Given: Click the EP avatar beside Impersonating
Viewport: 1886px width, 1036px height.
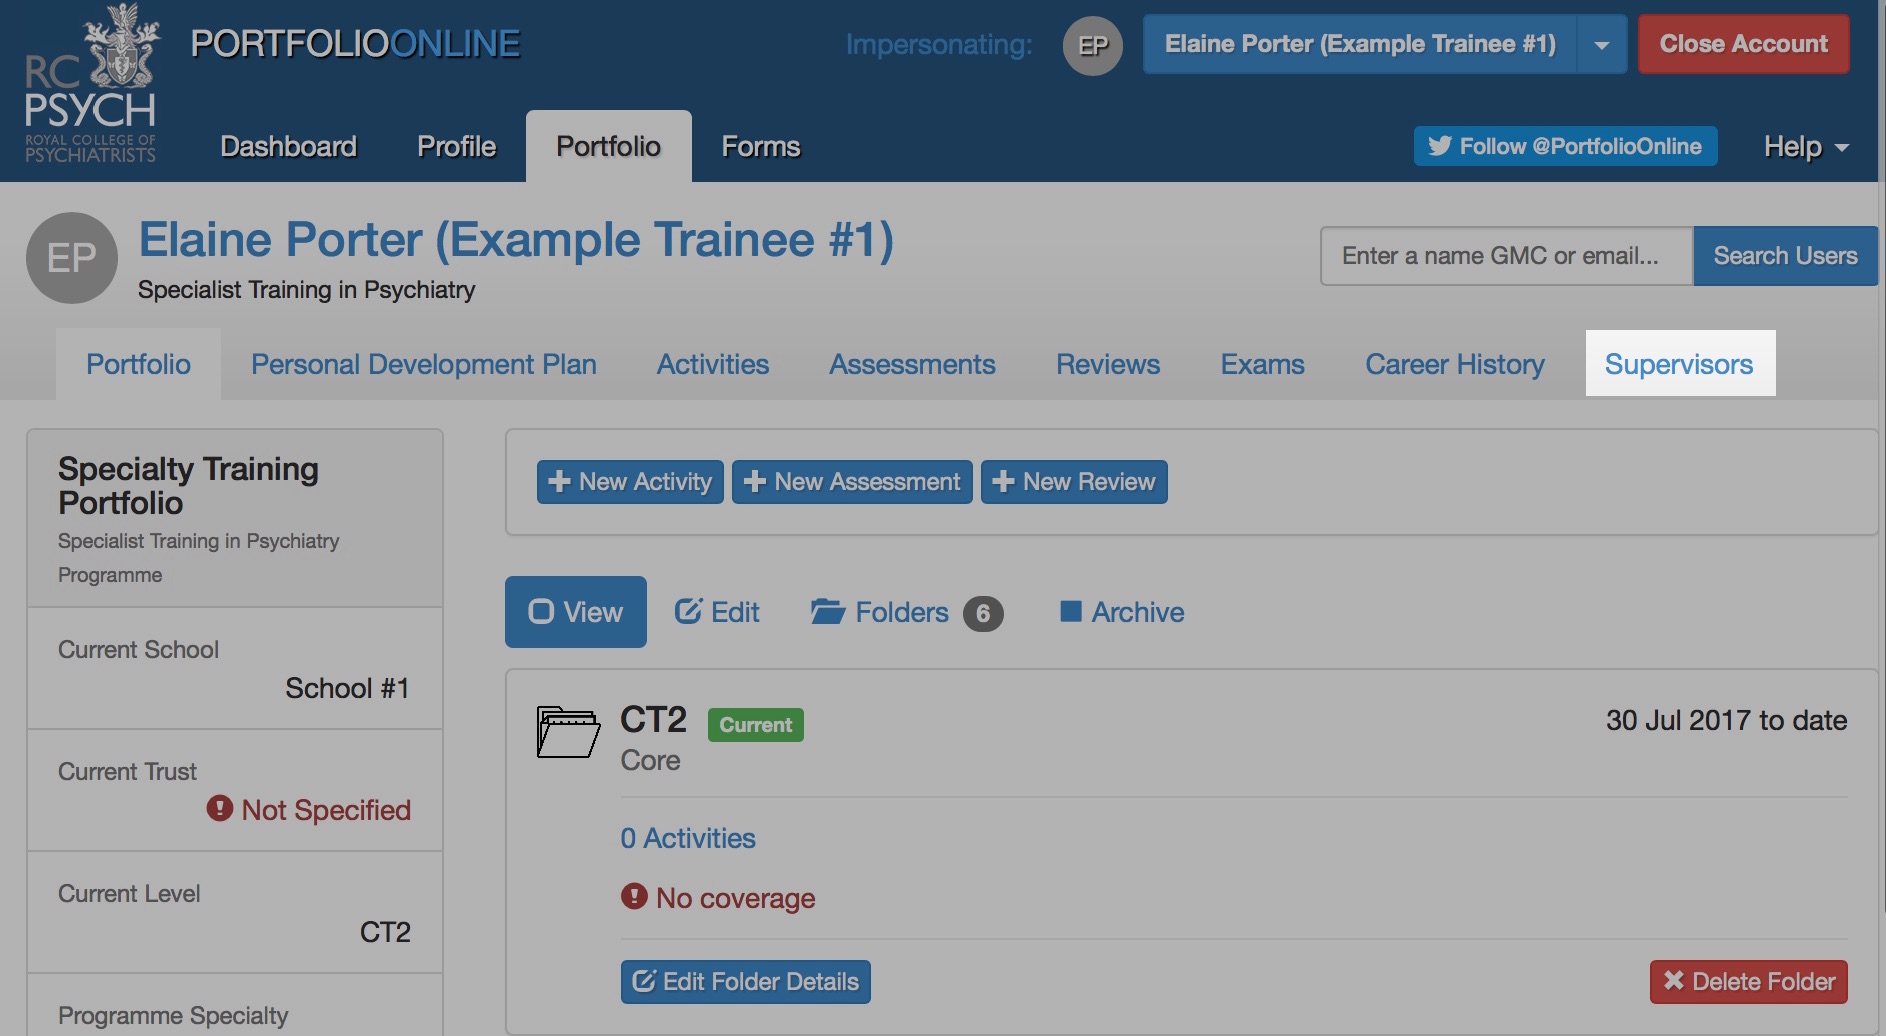Looking at the screenshot, I should [x=1092, y=46].
